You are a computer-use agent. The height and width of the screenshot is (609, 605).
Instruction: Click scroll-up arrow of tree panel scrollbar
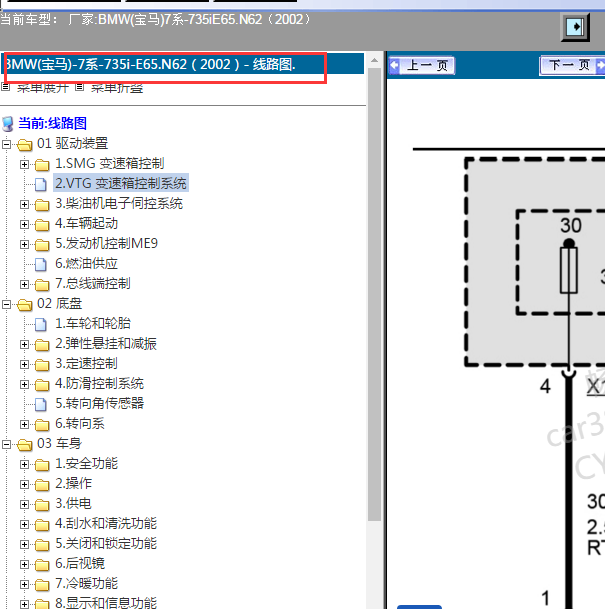click(x=374, y=60)
